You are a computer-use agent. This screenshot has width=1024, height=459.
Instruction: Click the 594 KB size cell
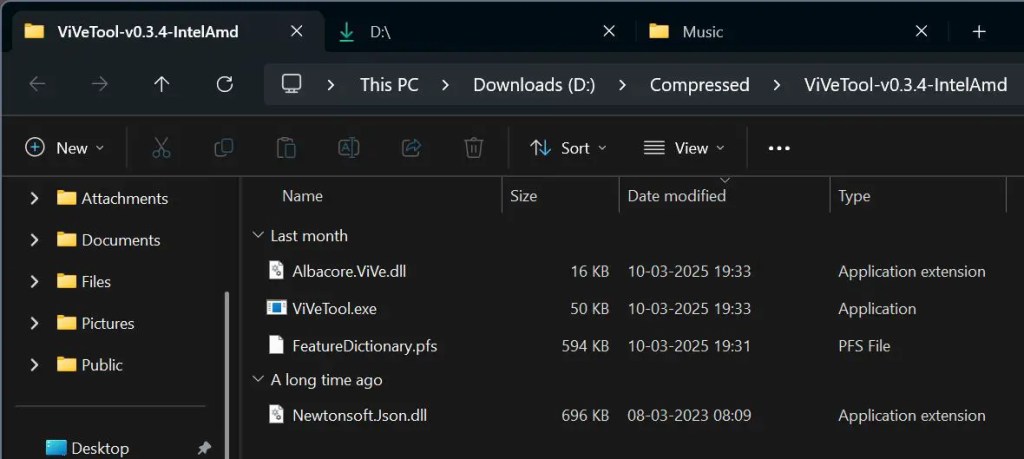click(585, 346)
